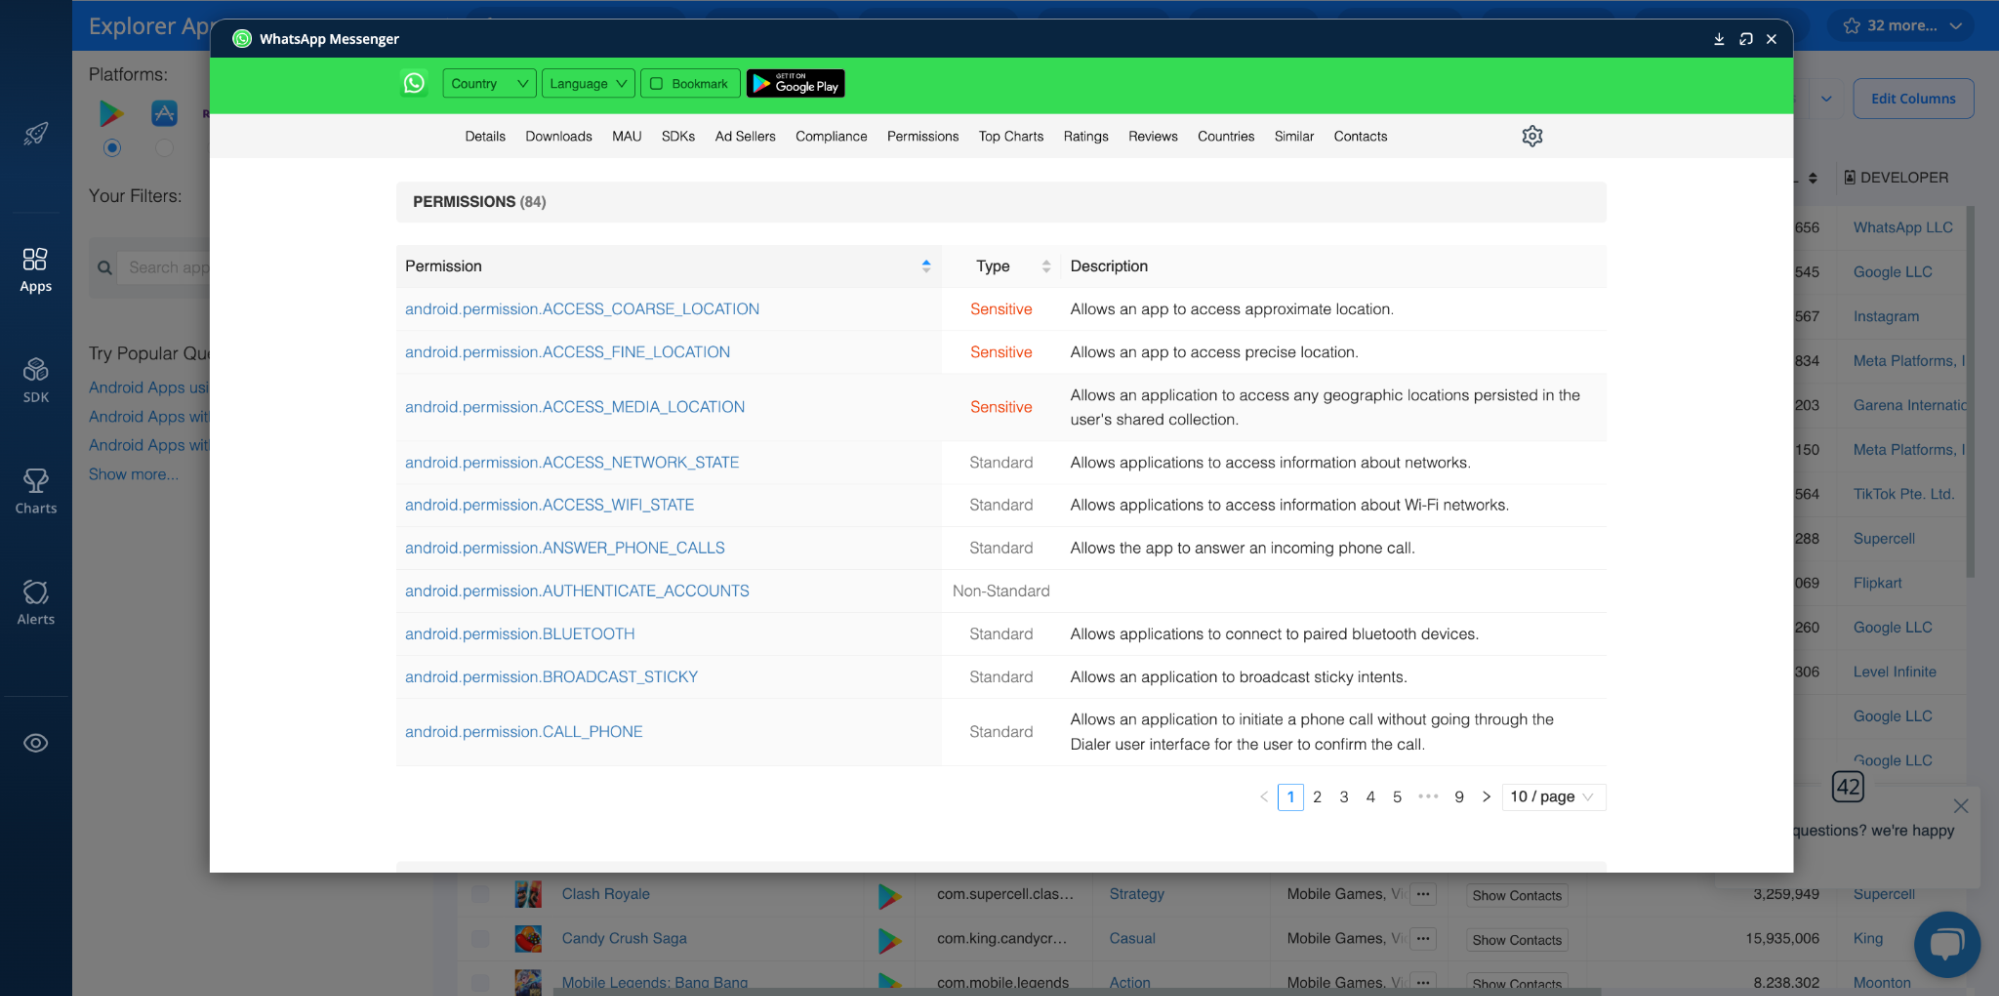Screen dimensions: 1999x996
Task: Click Show more... under popular queries
Action: (133, 474)
